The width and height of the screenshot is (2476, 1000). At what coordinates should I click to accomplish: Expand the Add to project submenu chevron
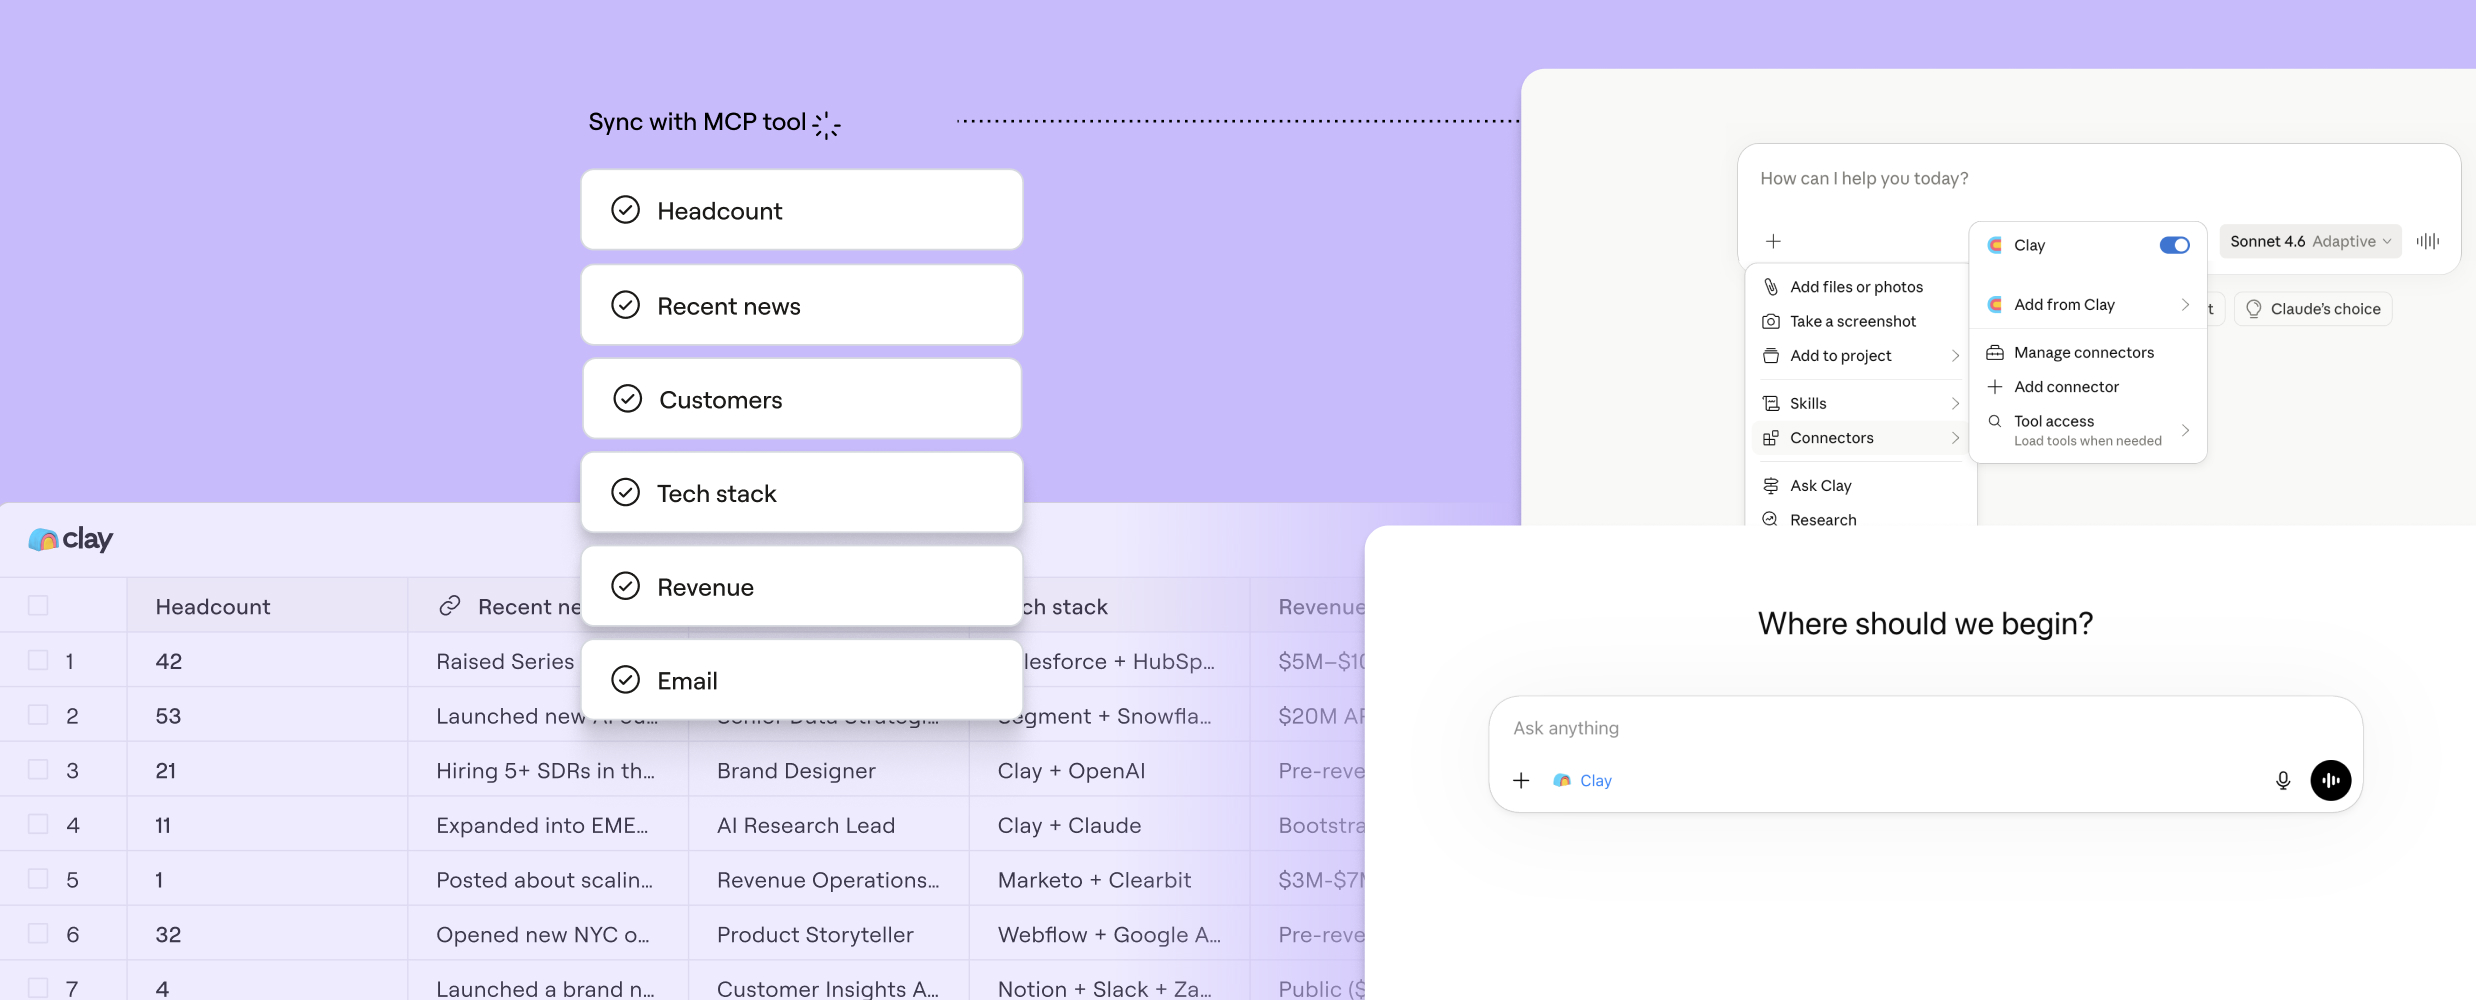point(1955,356)
